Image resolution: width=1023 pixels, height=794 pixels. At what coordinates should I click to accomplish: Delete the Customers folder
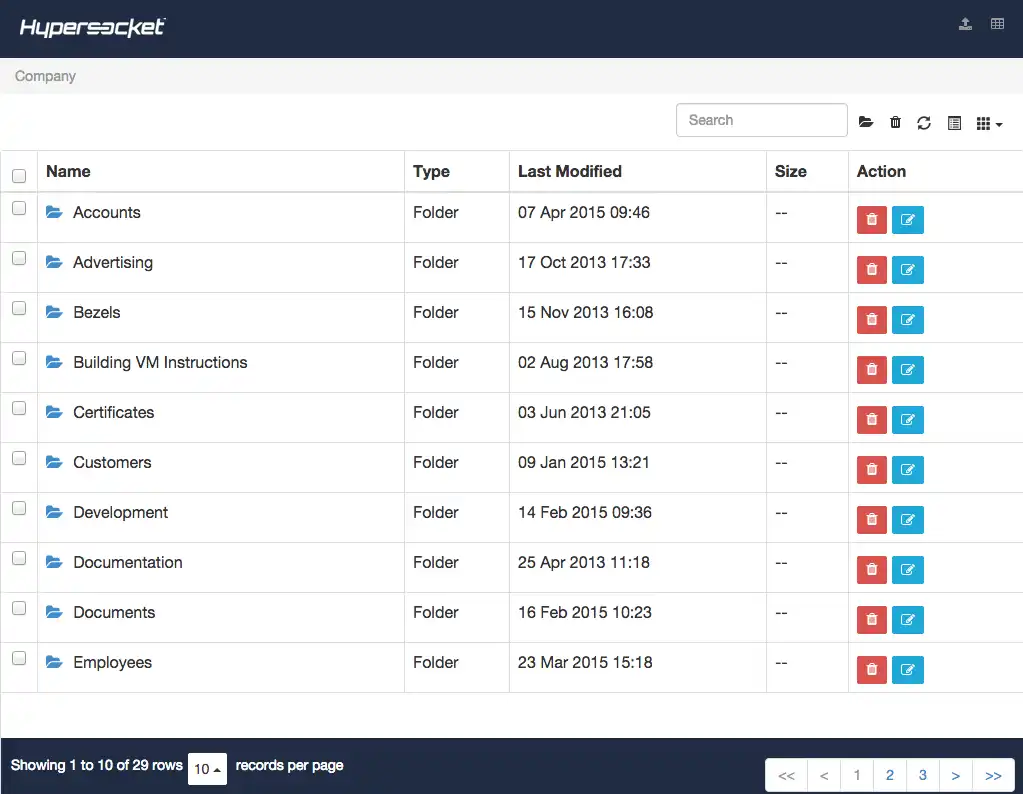pyautogui.click(x=872, y=470)
